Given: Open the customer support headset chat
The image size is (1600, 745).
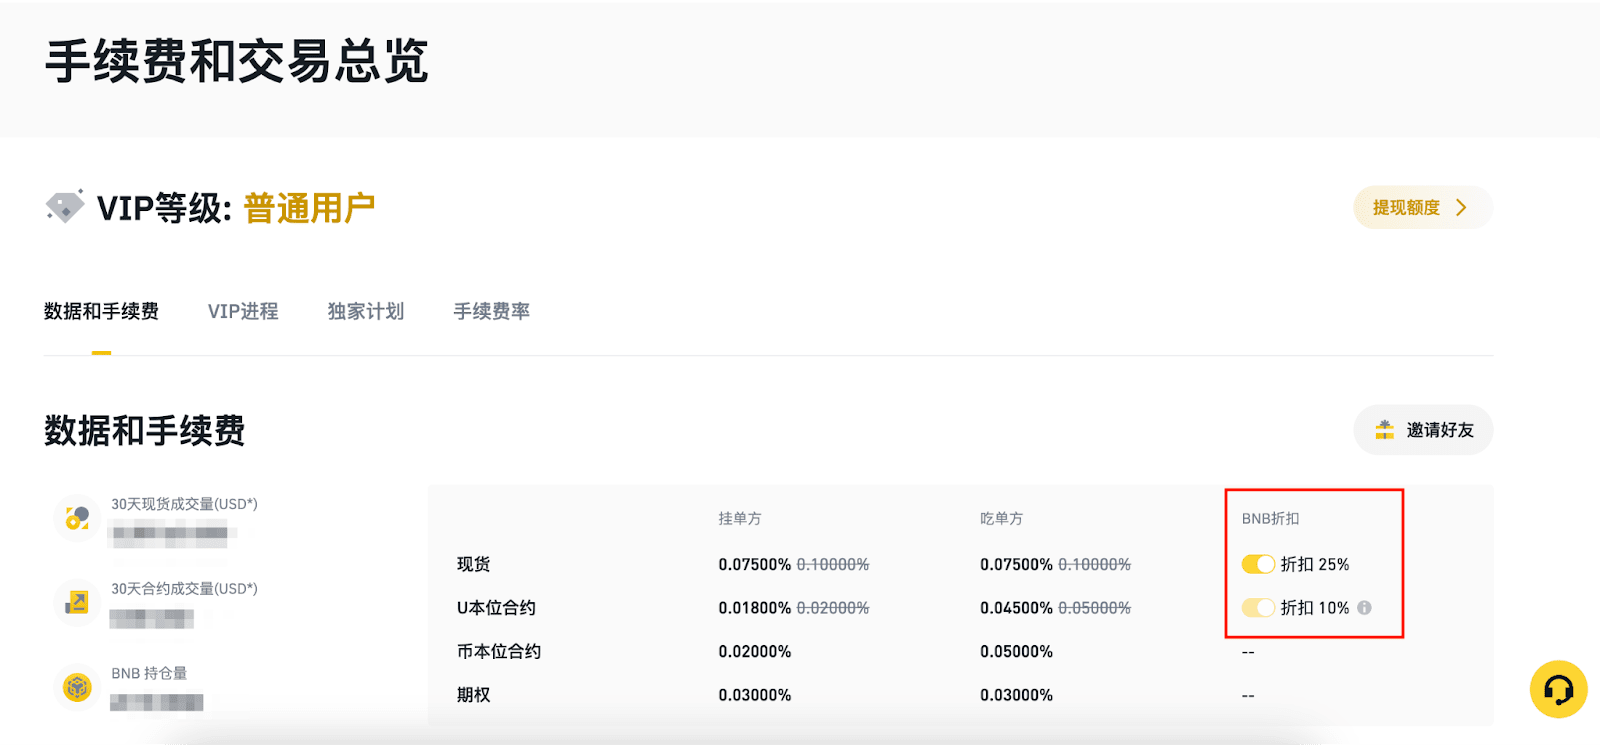Looking at the screenshot, I should pos(1558,689).
